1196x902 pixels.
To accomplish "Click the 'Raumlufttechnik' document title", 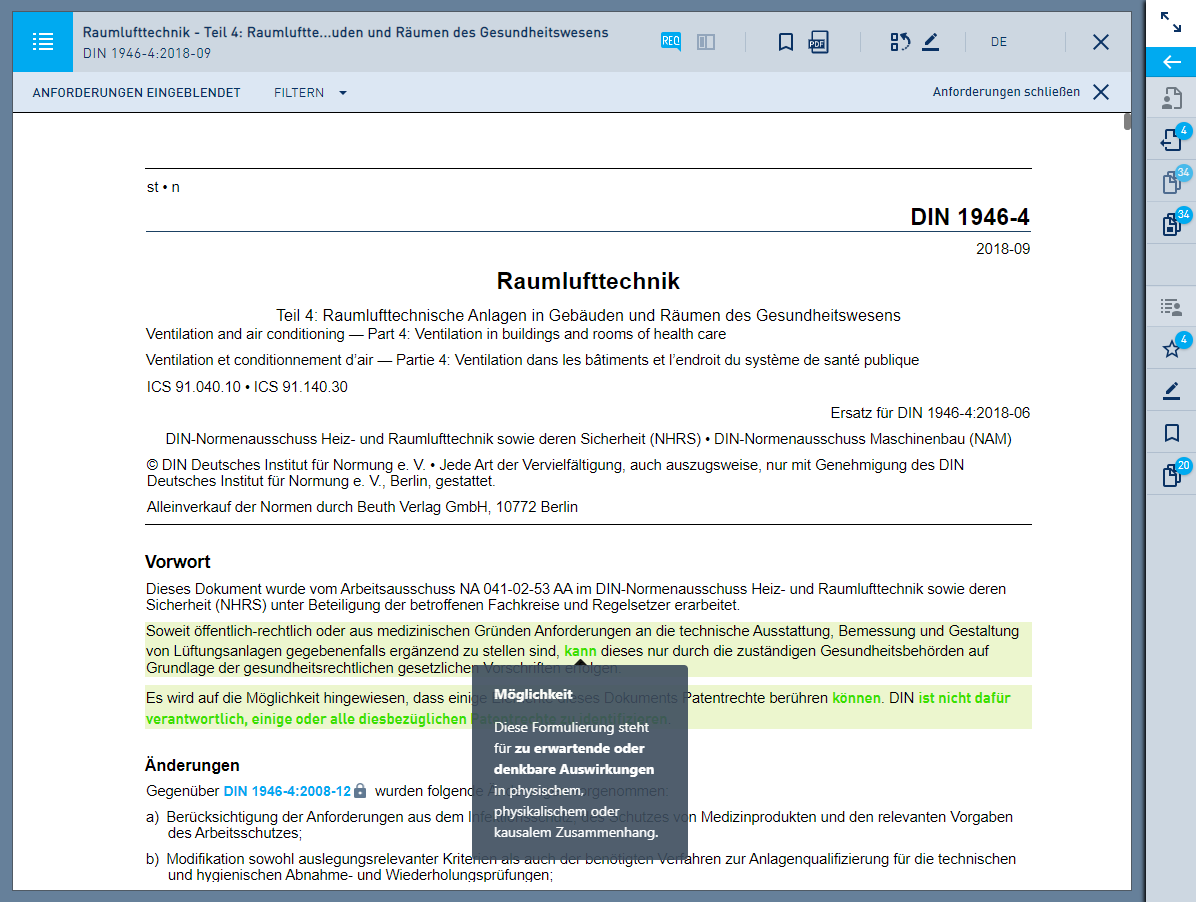I will (x=588, y=281).
